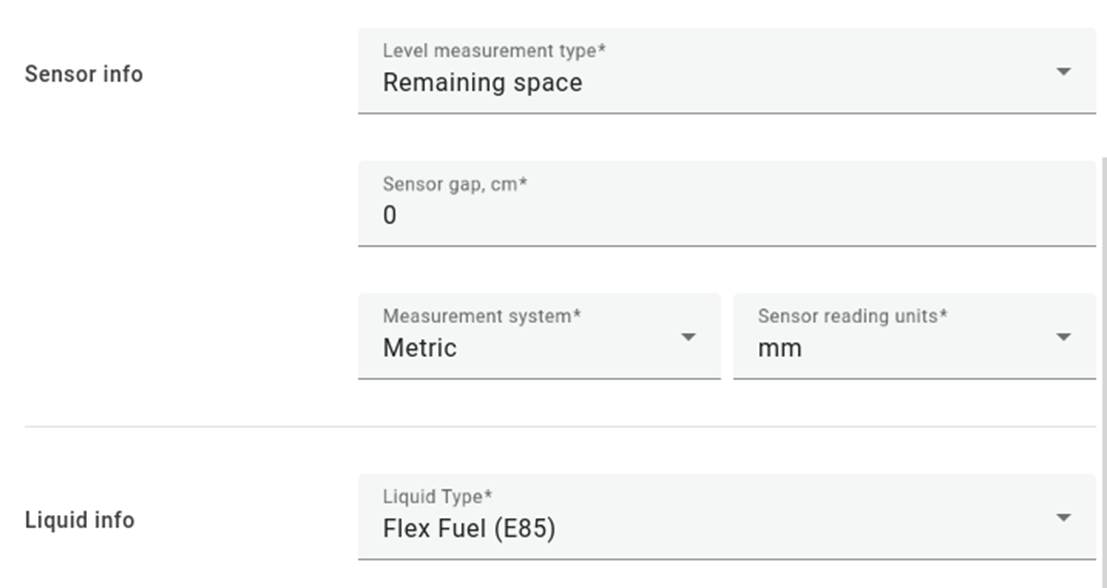Open the Measurement system dropdown

click(x=538, y=337)
